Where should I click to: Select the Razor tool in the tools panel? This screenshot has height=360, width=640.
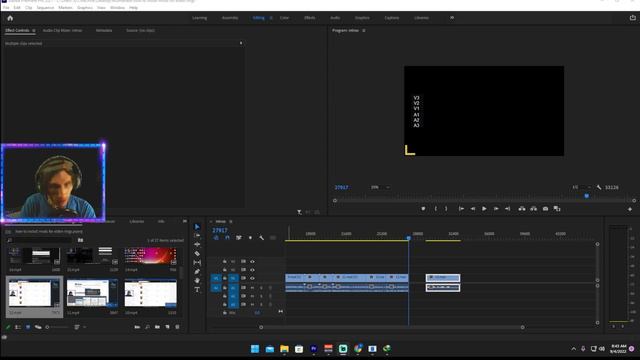point(197,253)
